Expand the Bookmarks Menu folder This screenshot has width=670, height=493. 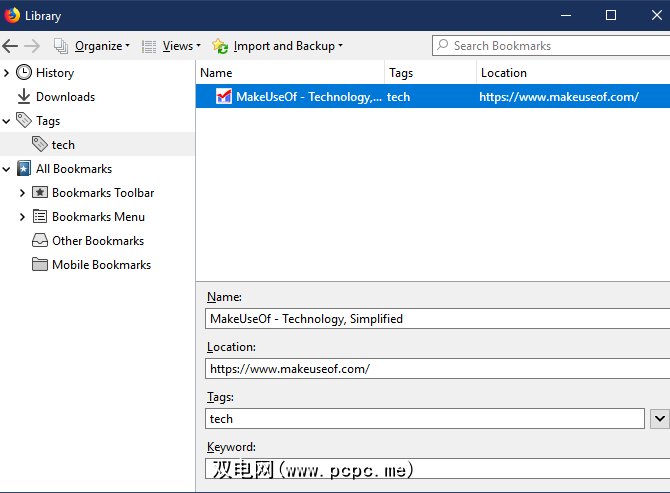(x=22, y=216)
